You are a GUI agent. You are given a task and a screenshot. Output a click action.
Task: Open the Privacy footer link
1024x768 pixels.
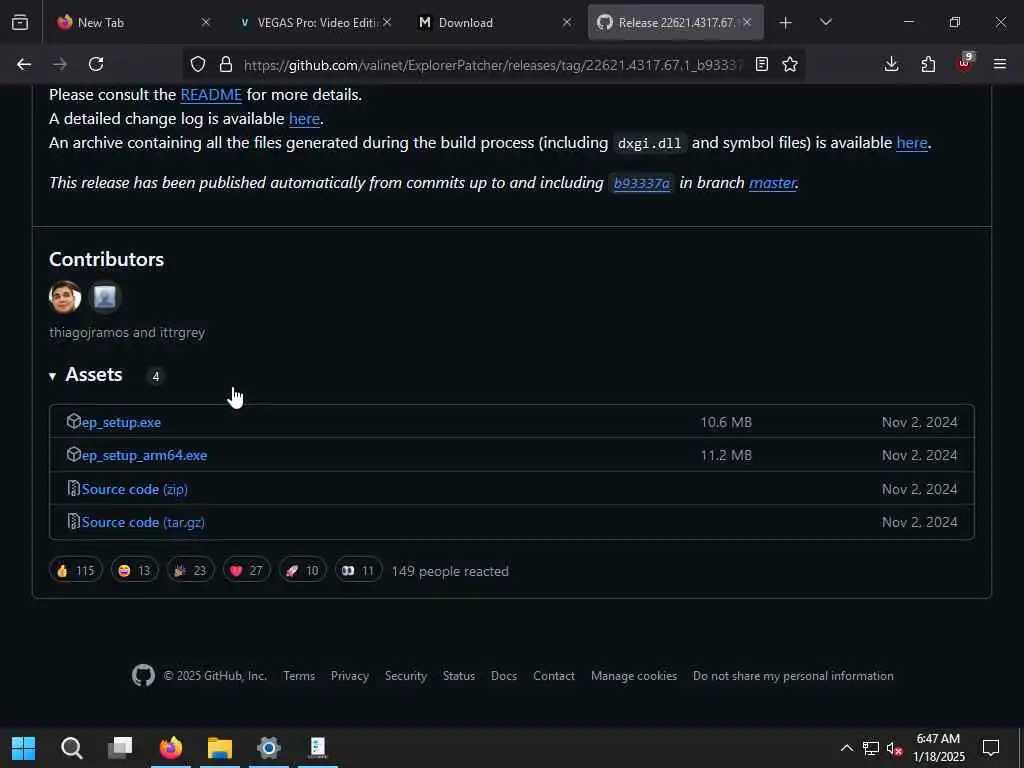click(x=349, y=676)
